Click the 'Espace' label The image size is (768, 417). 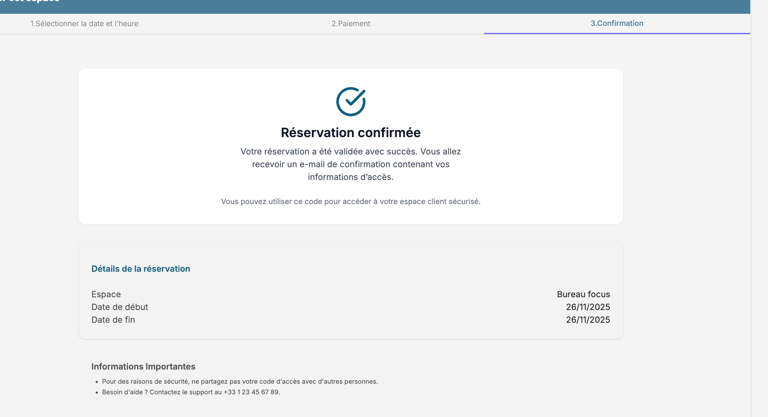coord(106,294)
